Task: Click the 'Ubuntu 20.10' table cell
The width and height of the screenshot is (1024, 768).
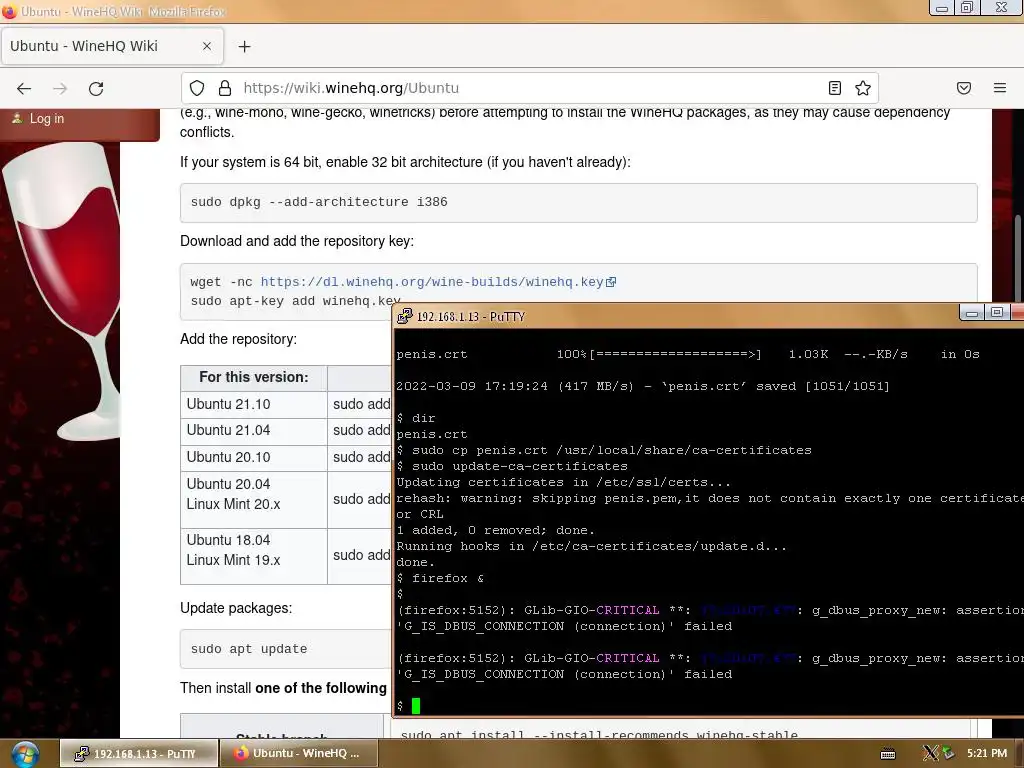Action: 254,457
